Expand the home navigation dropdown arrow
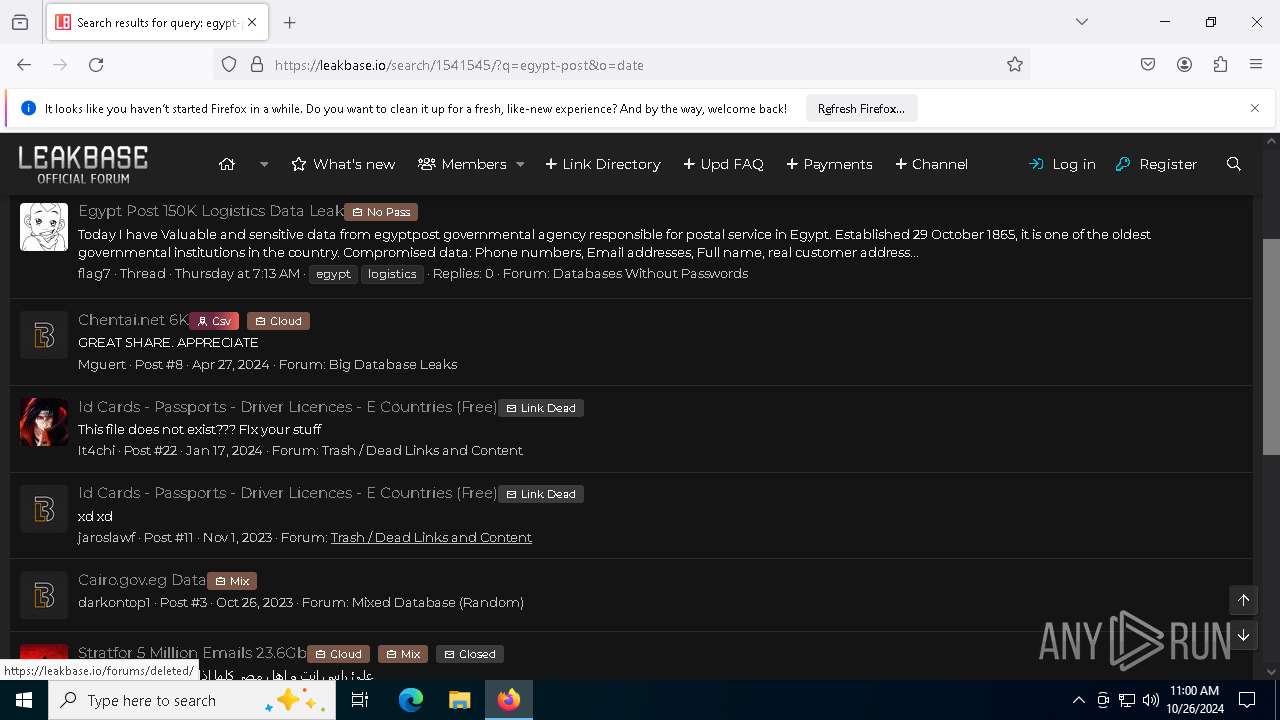Screen dimensions: 1280x720 point(264,164)
